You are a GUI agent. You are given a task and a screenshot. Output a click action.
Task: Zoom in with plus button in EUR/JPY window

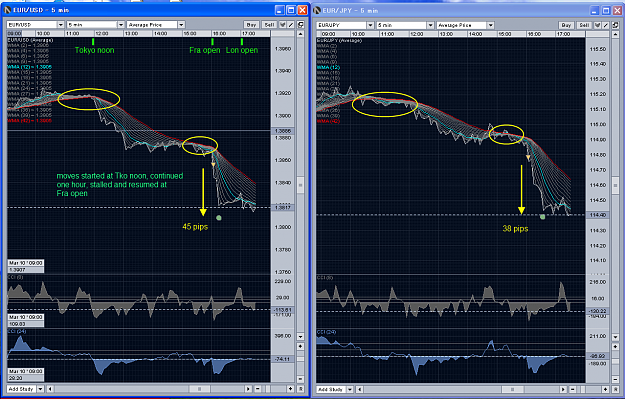pyautogui.click(x=605, y=389)
